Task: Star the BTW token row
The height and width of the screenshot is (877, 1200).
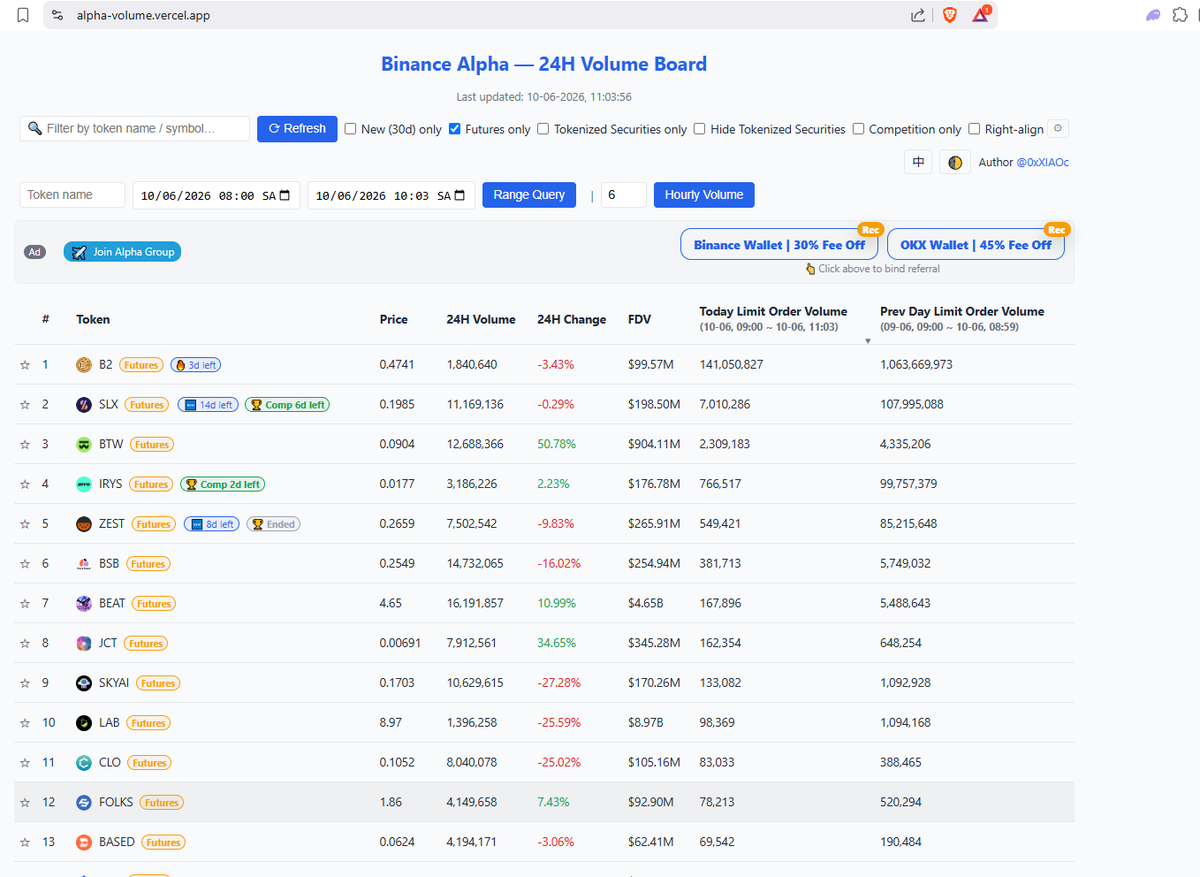Action: 25,444
